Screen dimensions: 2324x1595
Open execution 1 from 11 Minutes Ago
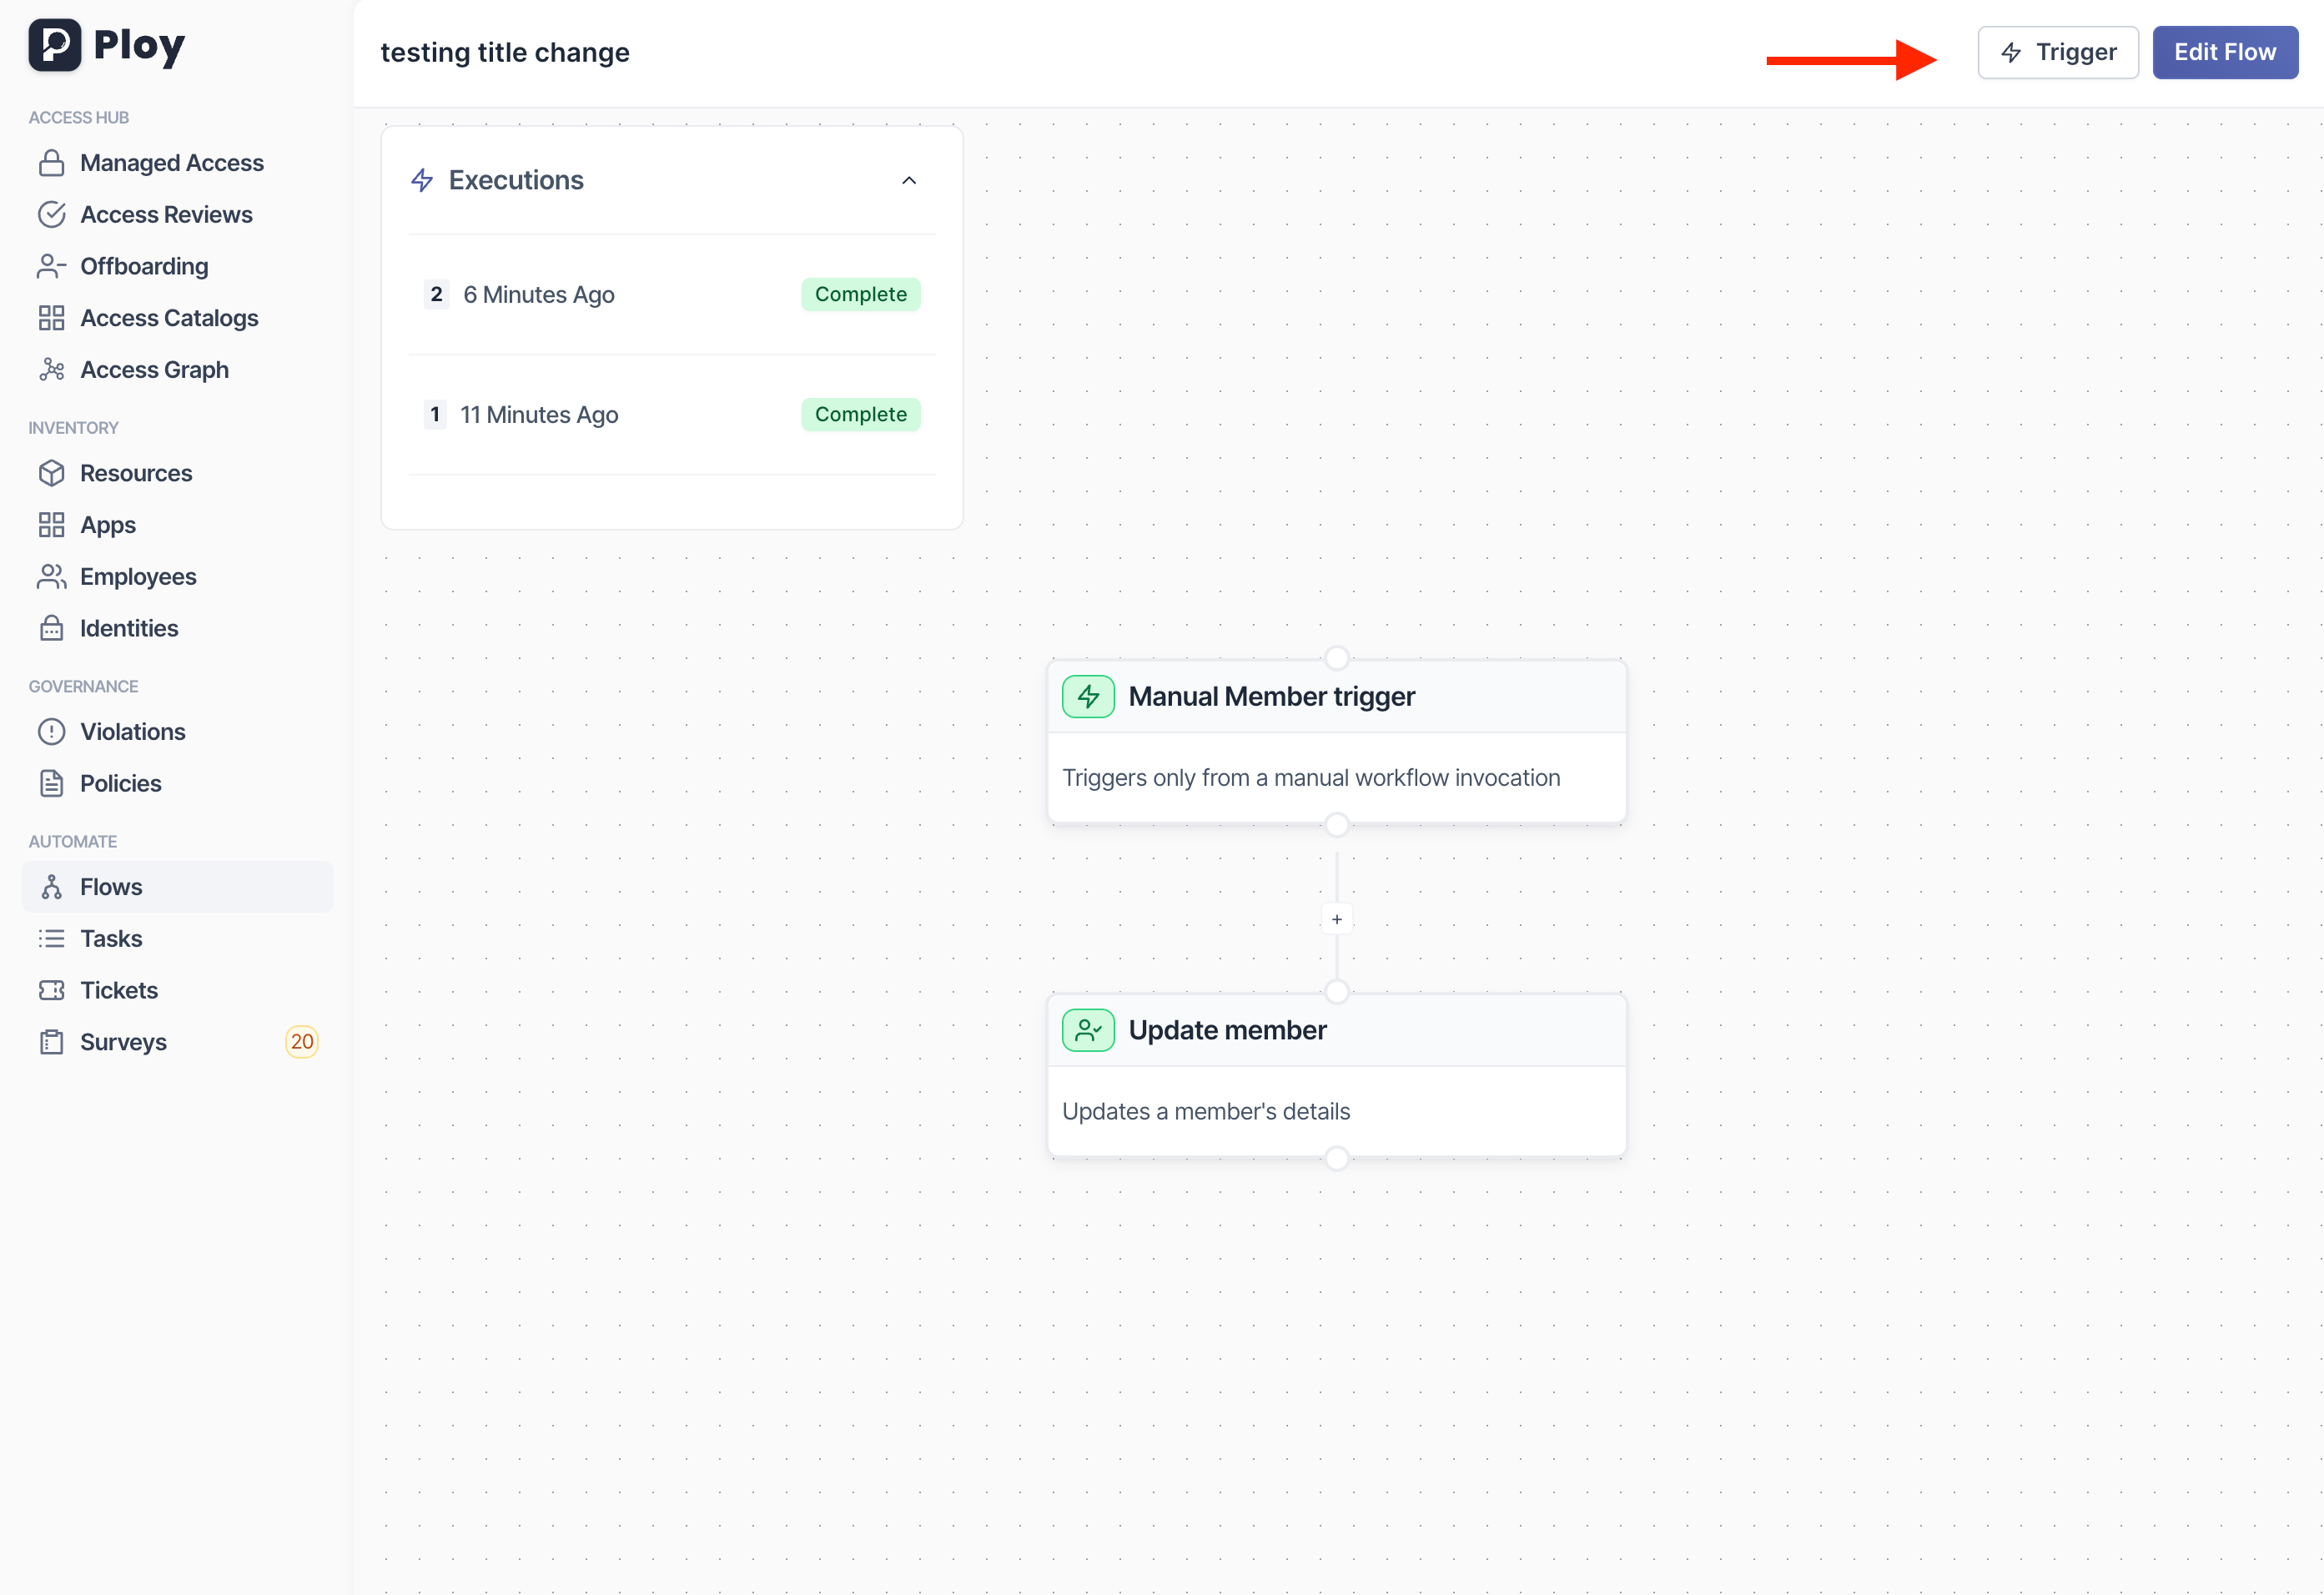tap(672, 415)
